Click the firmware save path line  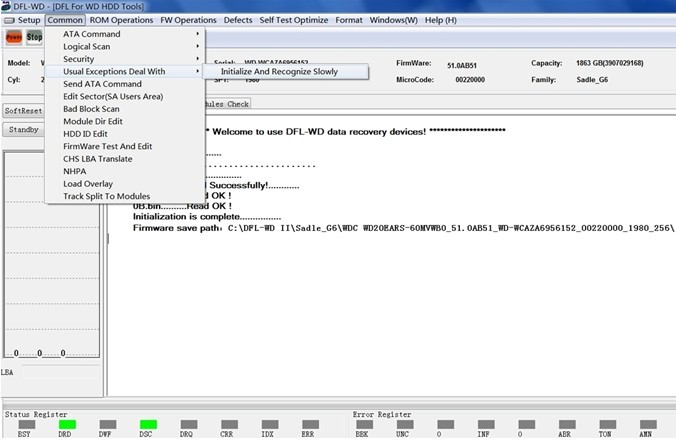coord(404,228)
